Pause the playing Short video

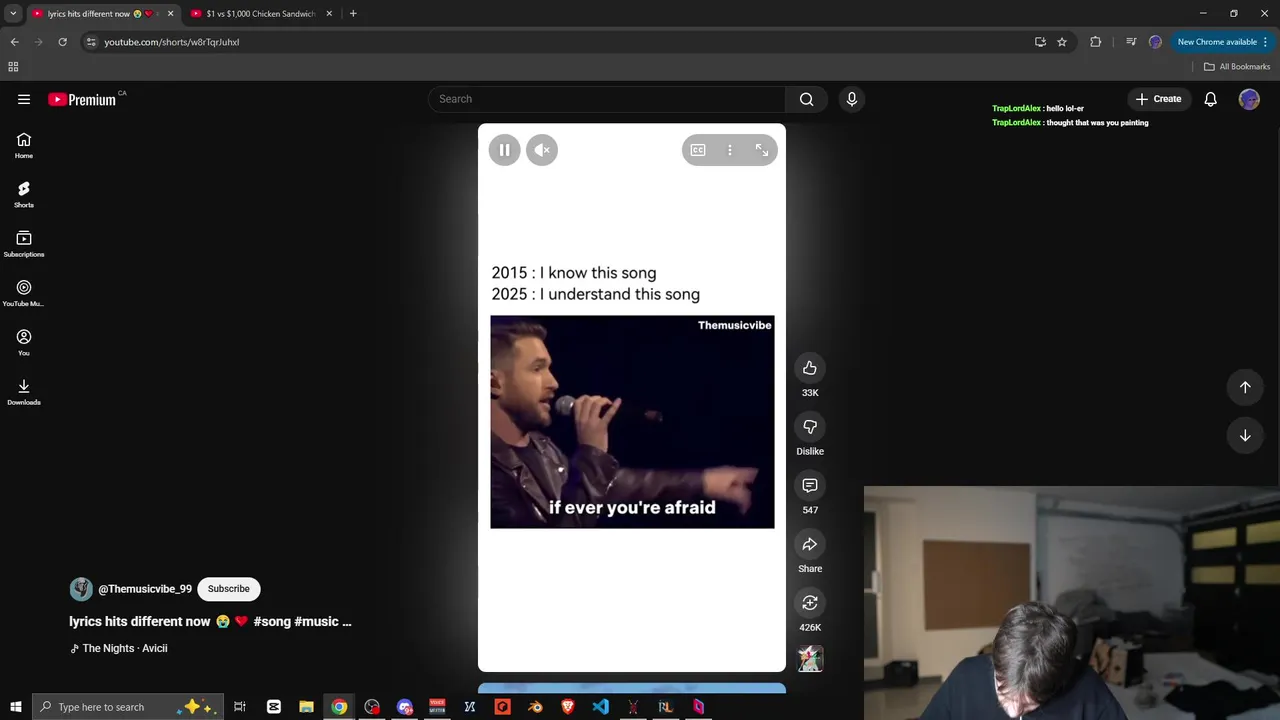[505, 150]
